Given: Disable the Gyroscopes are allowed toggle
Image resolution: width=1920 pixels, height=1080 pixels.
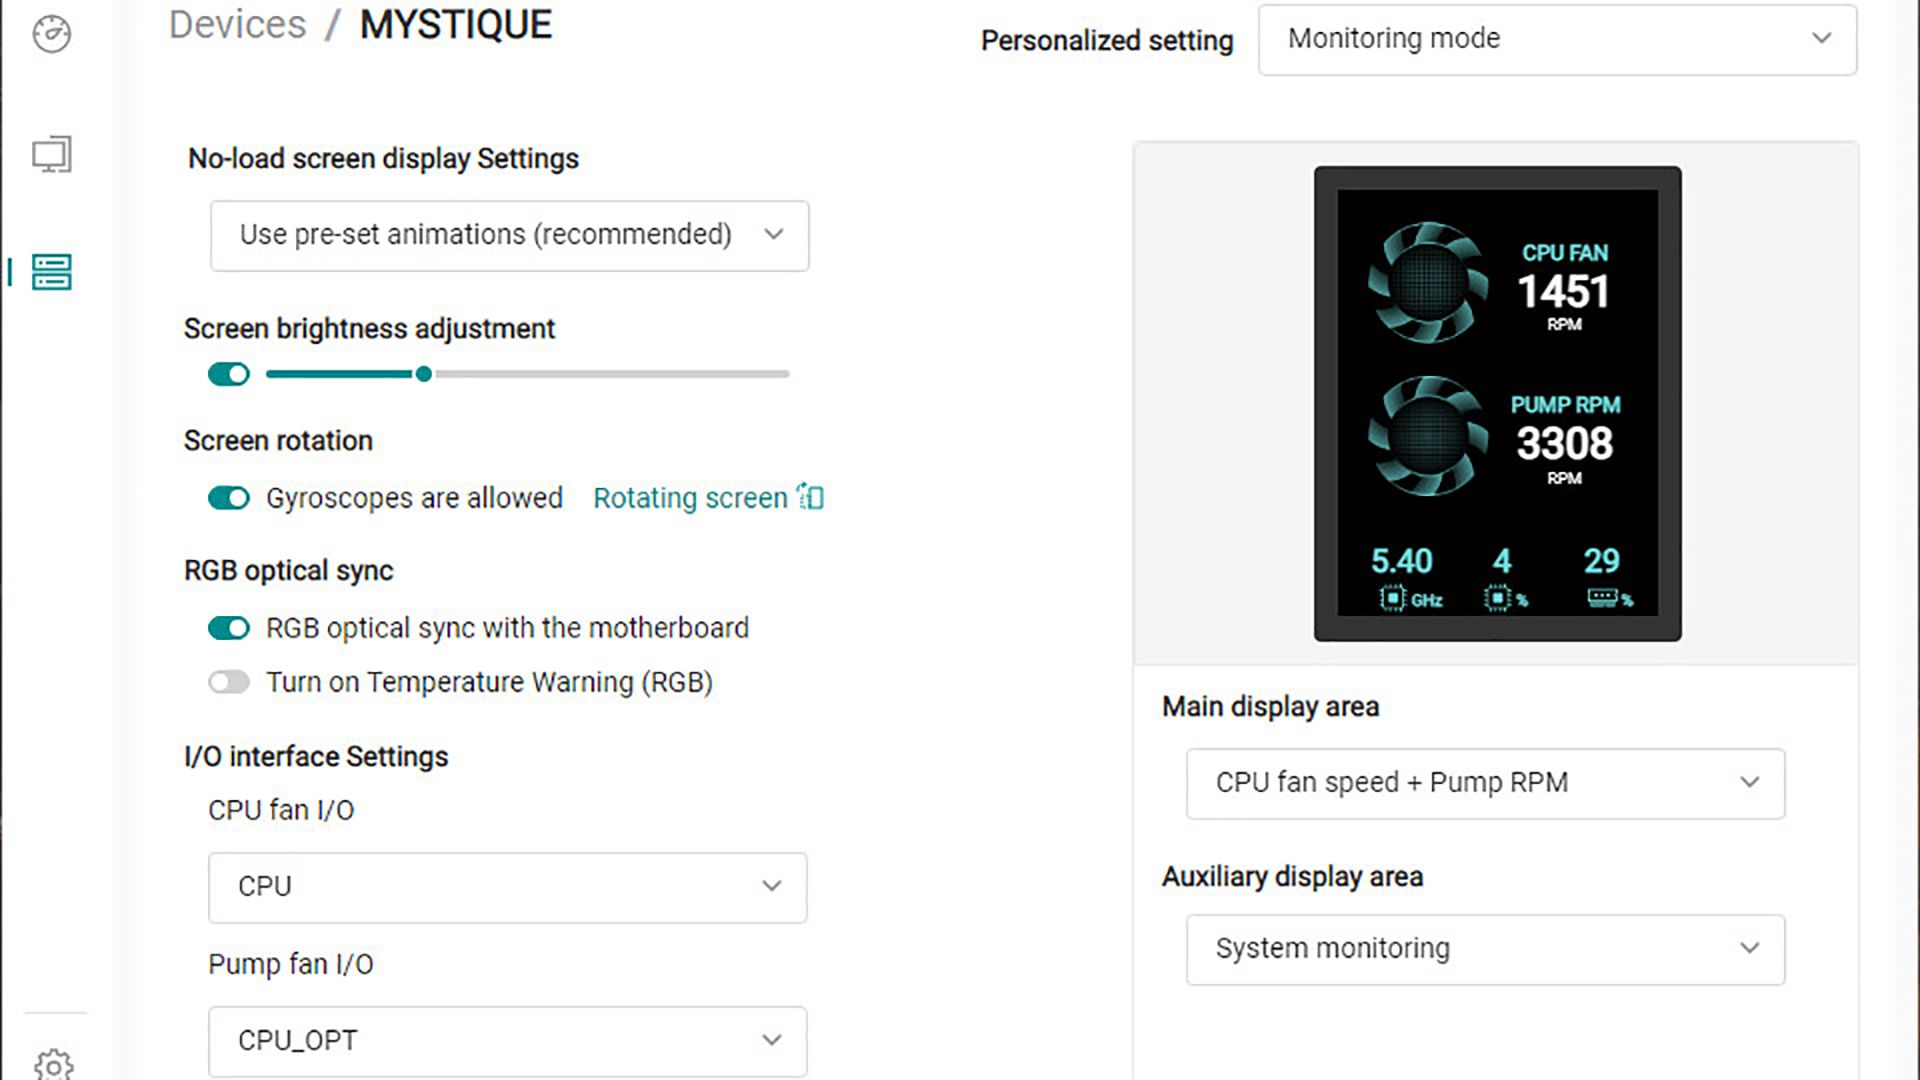Looking at the screenshot, I should (229, 498).
